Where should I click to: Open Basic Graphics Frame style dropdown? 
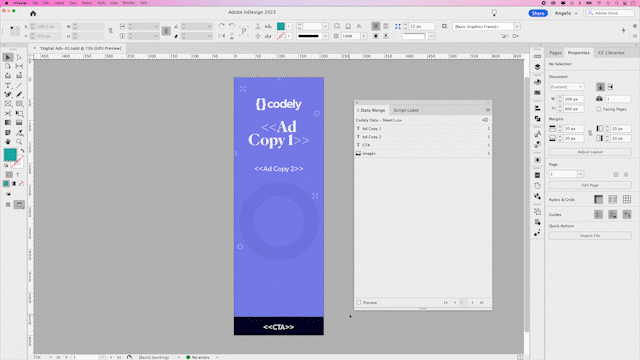(x=517, y=27)
